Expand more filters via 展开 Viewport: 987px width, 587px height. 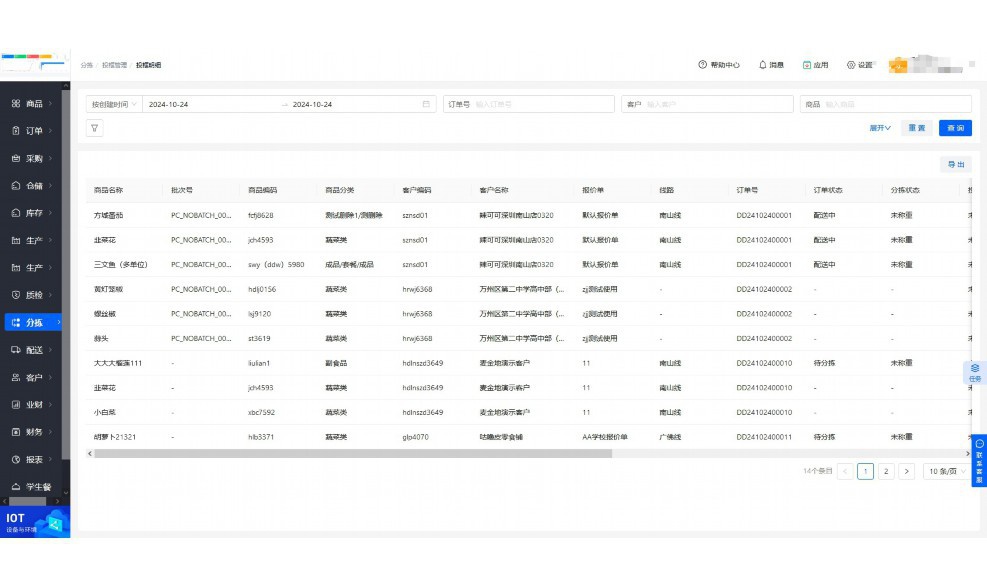[x=880, y=128]
